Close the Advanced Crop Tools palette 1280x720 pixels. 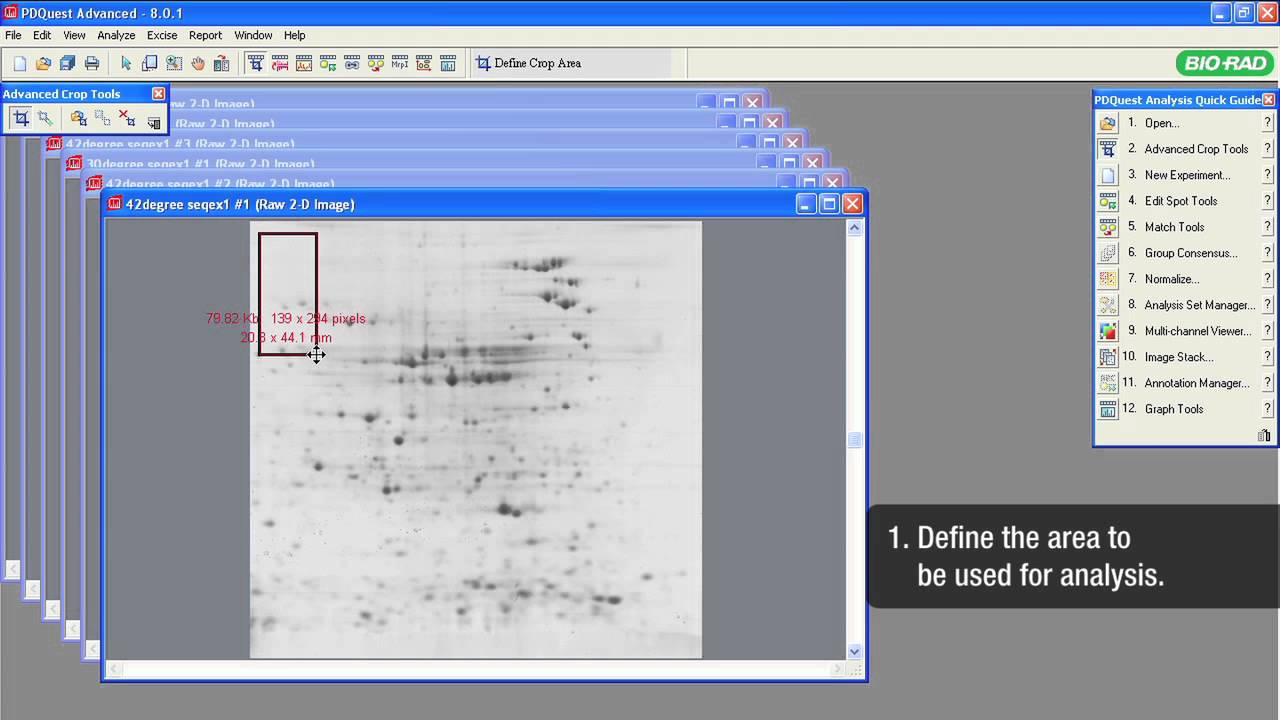pyautogui.click(x=158, y=94)
